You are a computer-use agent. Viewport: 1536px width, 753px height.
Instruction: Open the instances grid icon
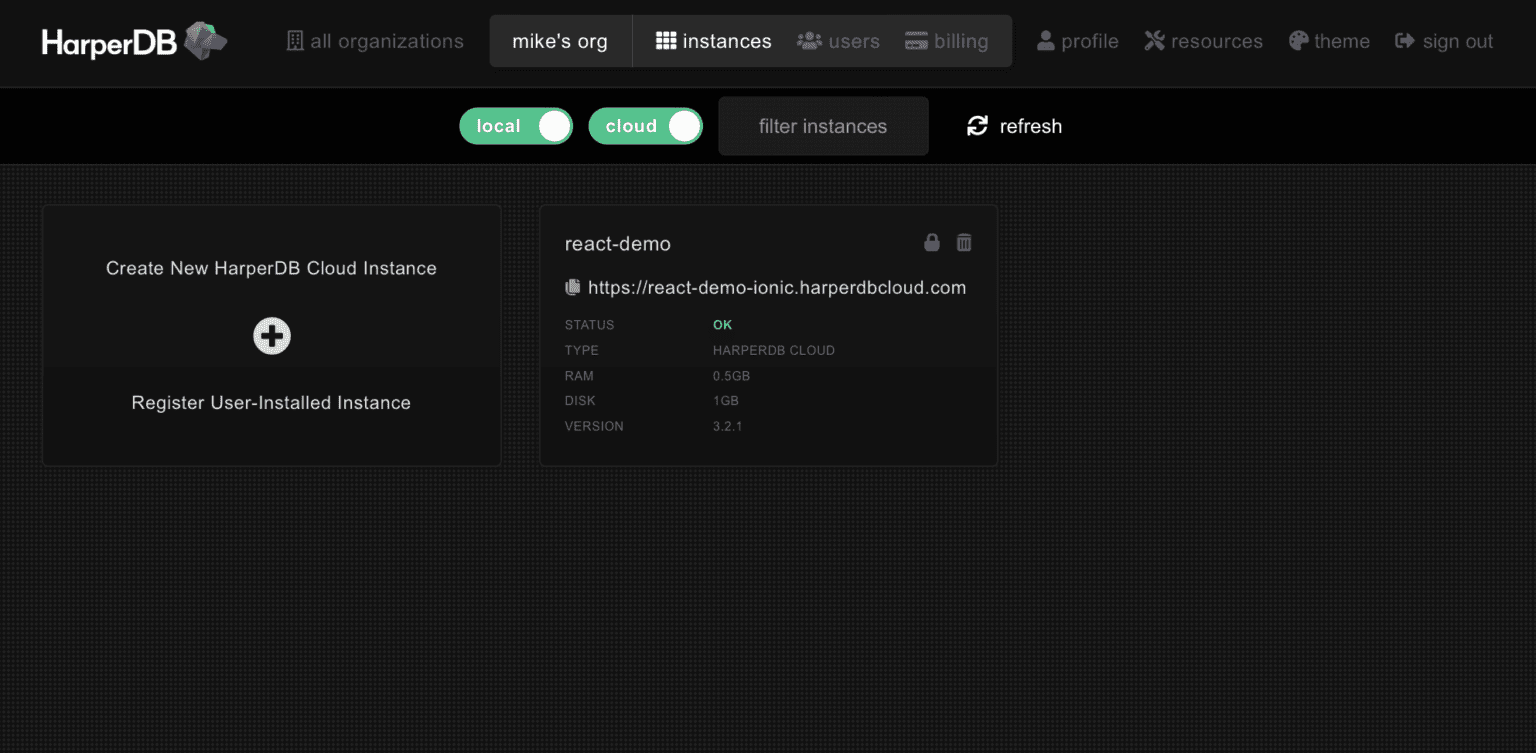tap(666, 40)
